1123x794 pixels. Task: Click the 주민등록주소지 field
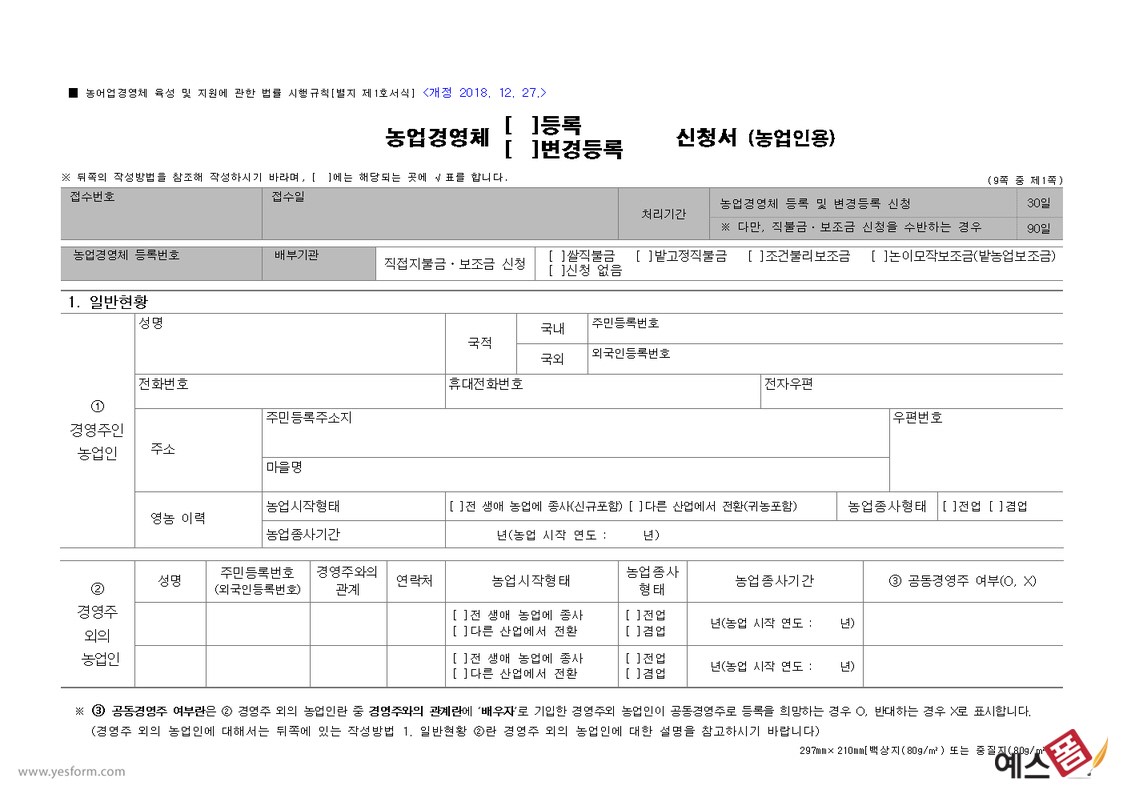(x=576, y=433)
